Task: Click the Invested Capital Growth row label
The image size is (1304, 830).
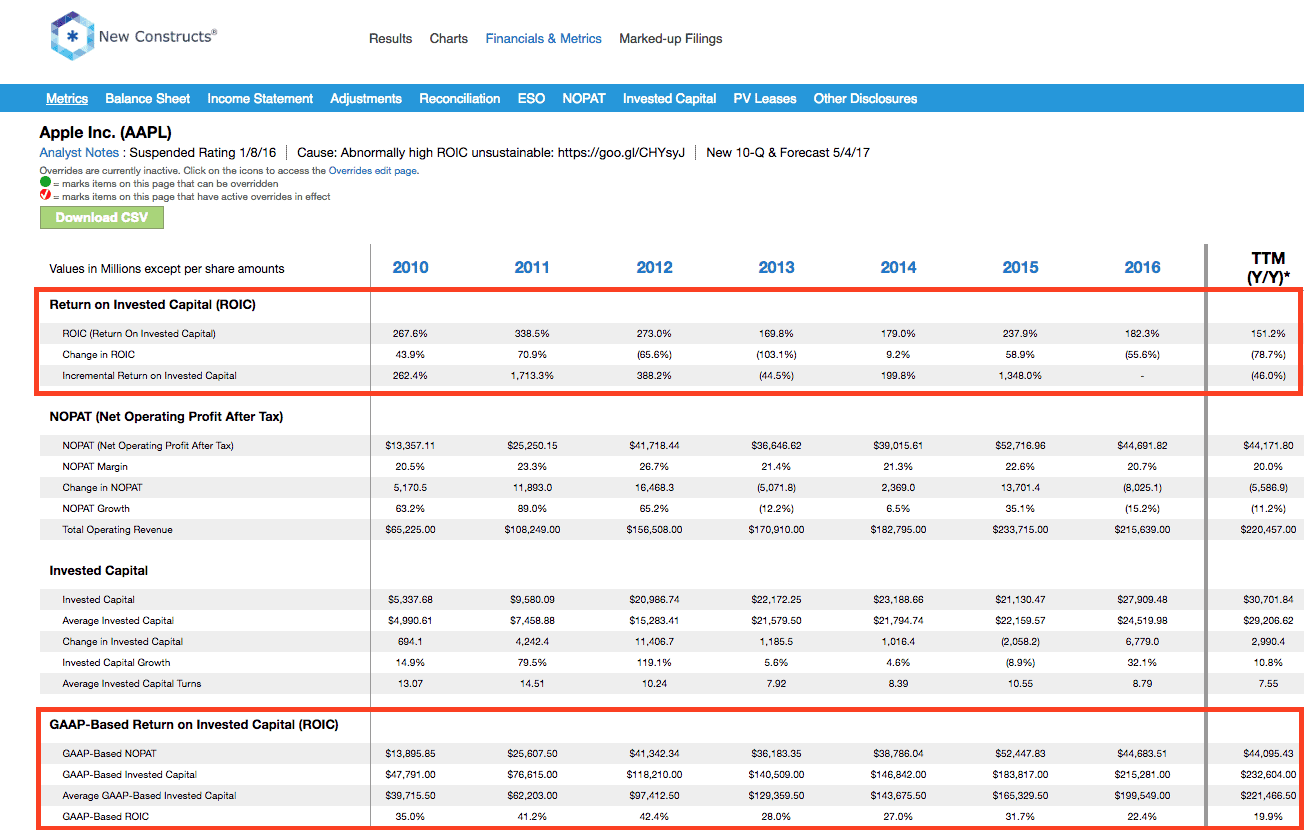Action: 116,663
